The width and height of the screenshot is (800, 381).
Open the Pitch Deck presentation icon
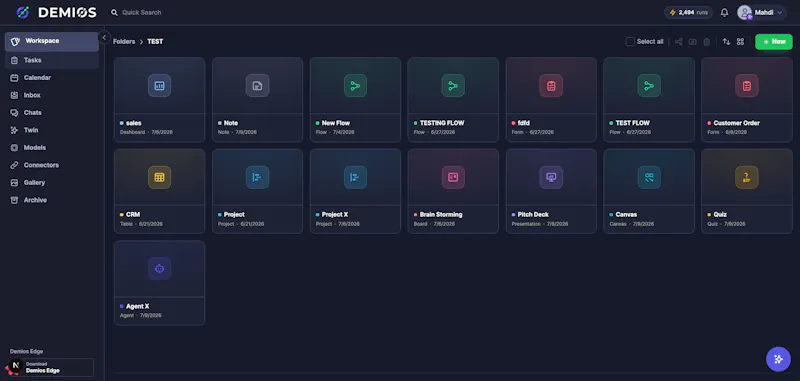pyautogui.click(x=551, y=177)
